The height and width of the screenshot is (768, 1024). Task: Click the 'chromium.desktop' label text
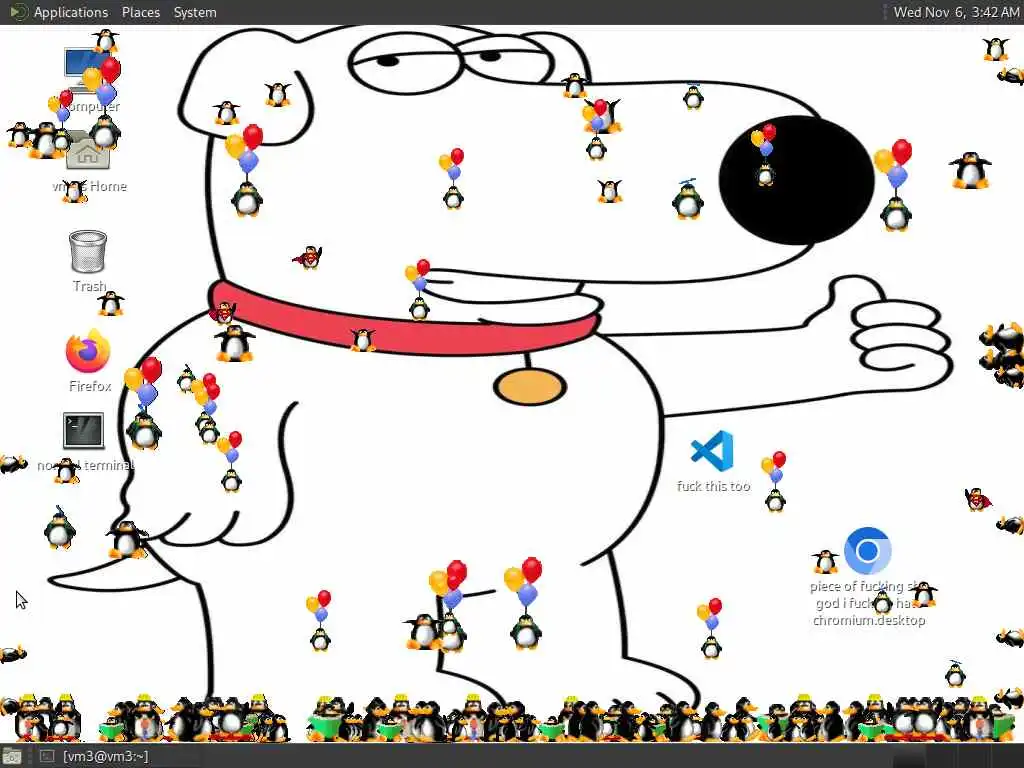pyautogui.click(x=869, y=620)
